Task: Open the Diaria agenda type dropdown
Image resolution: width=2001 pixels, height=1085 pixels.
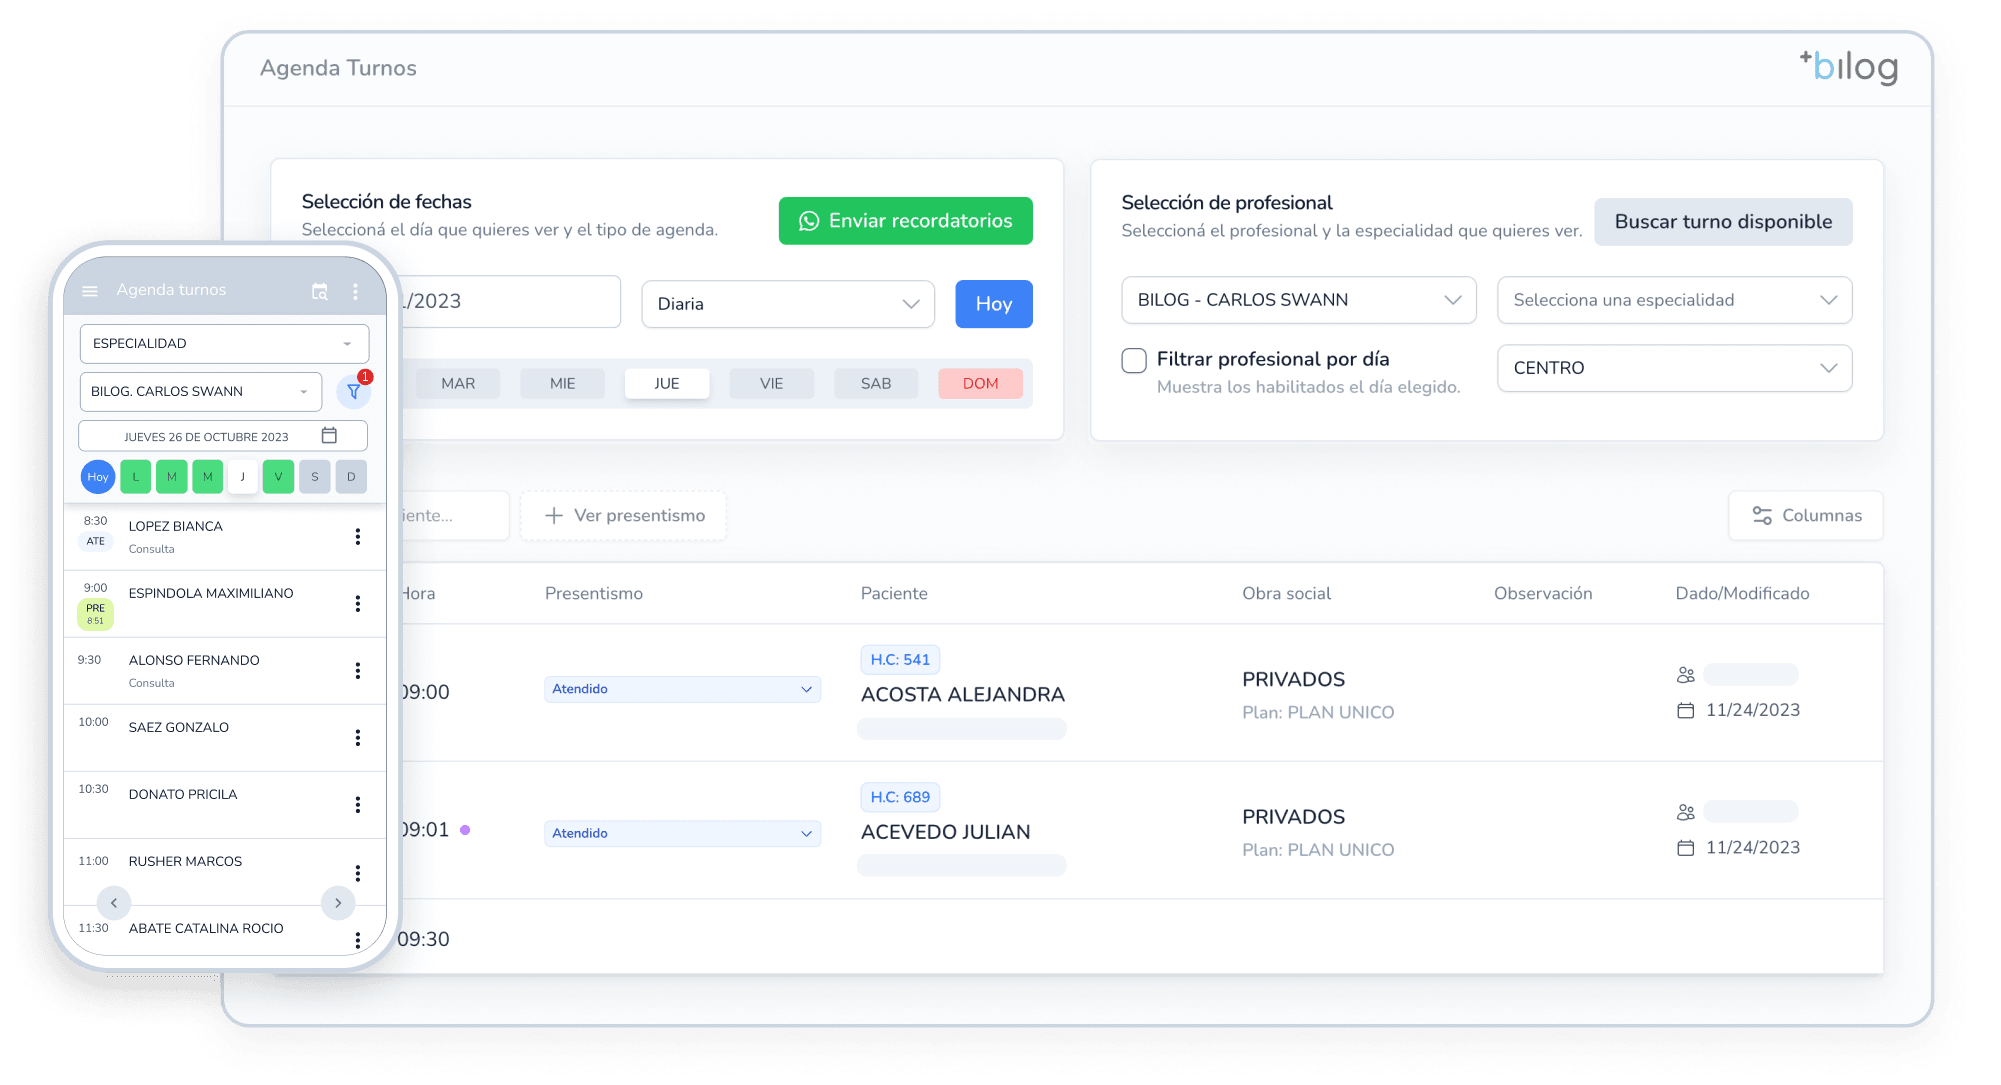Action: (x=788, y=304)
